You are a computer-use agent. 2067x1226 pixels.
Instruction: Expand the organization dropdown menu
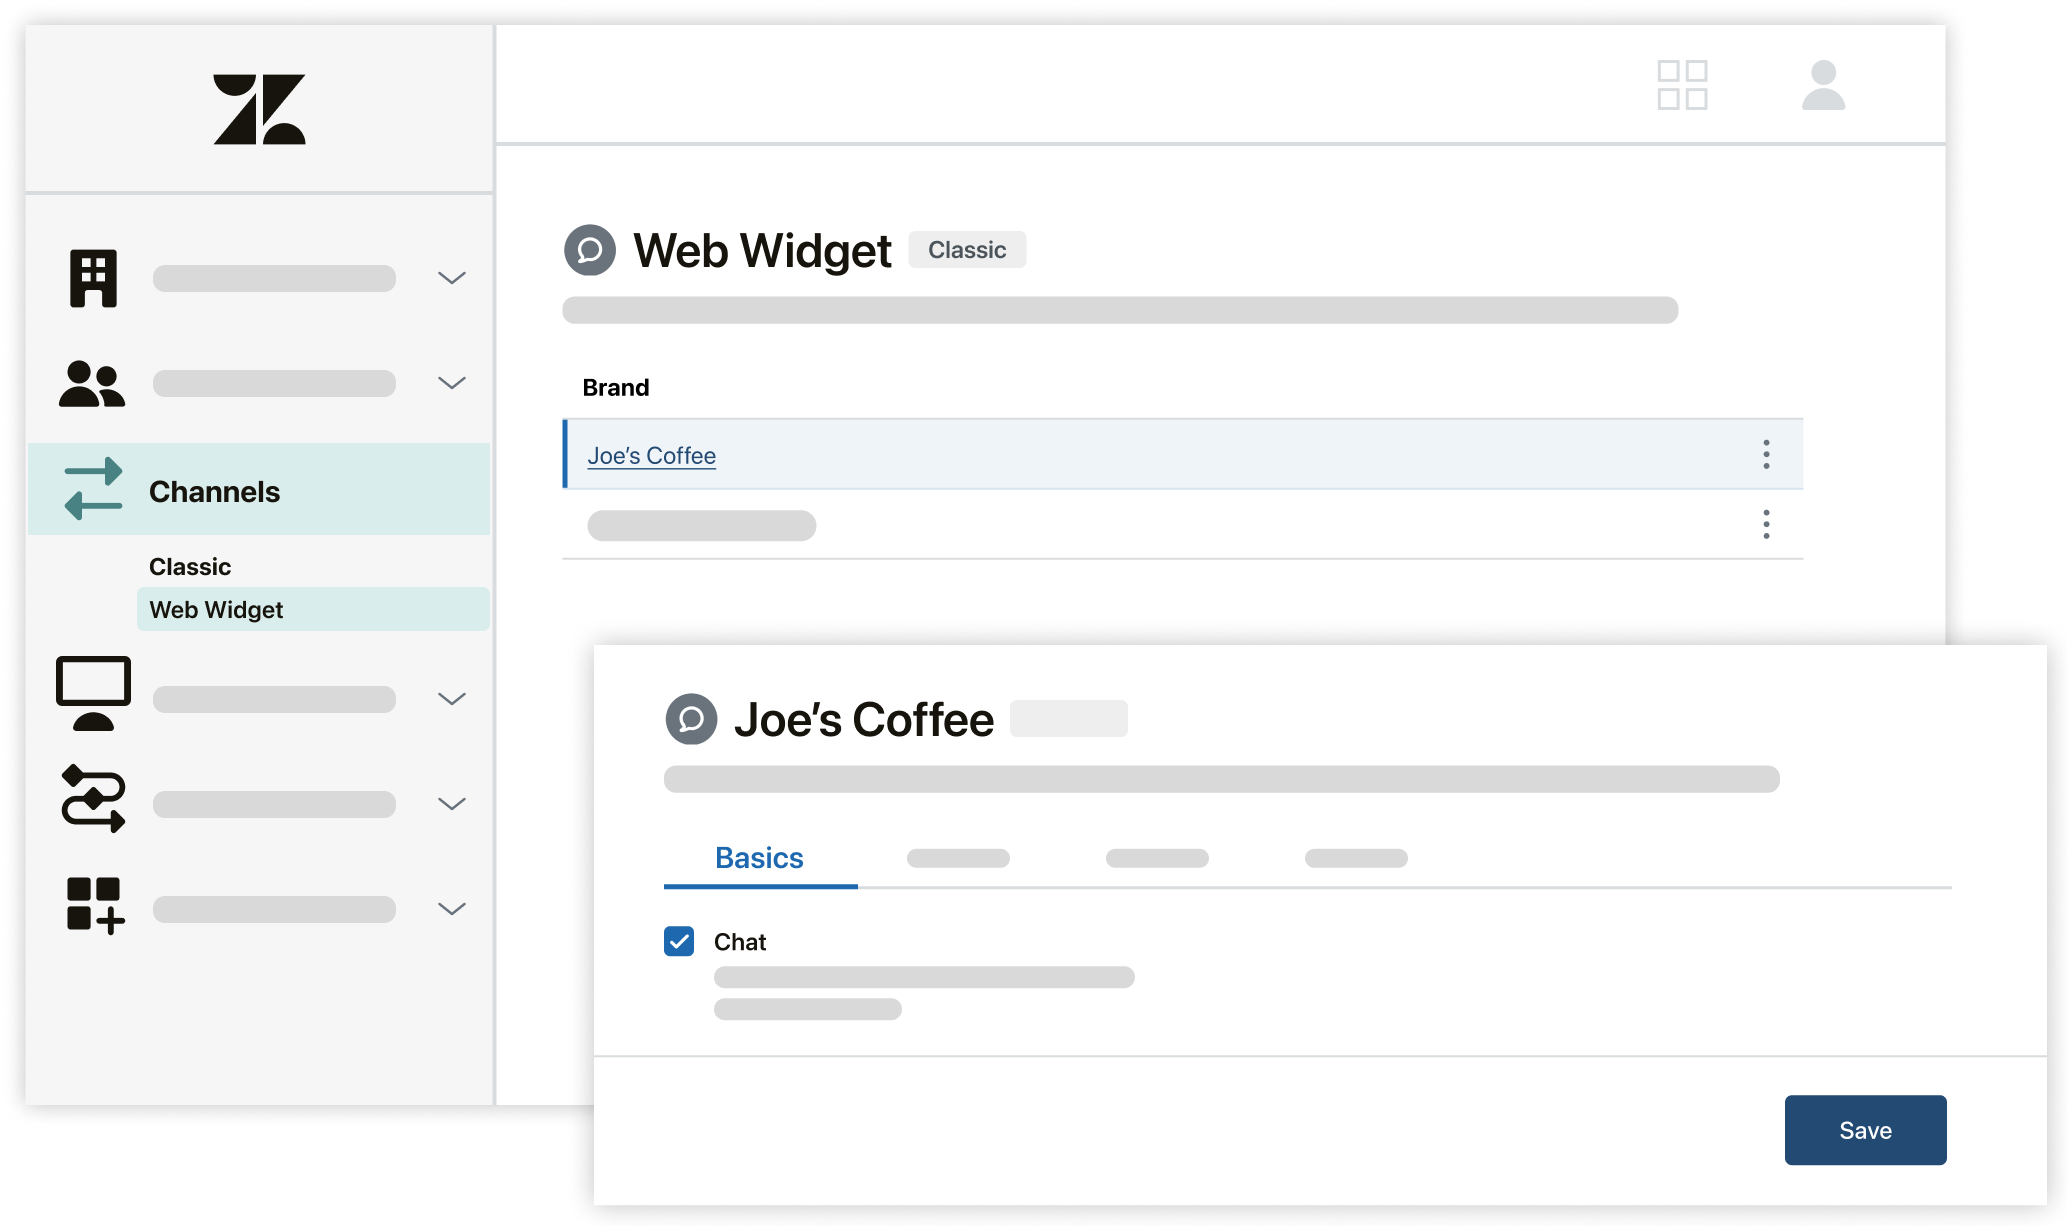(x=452, y=277)
